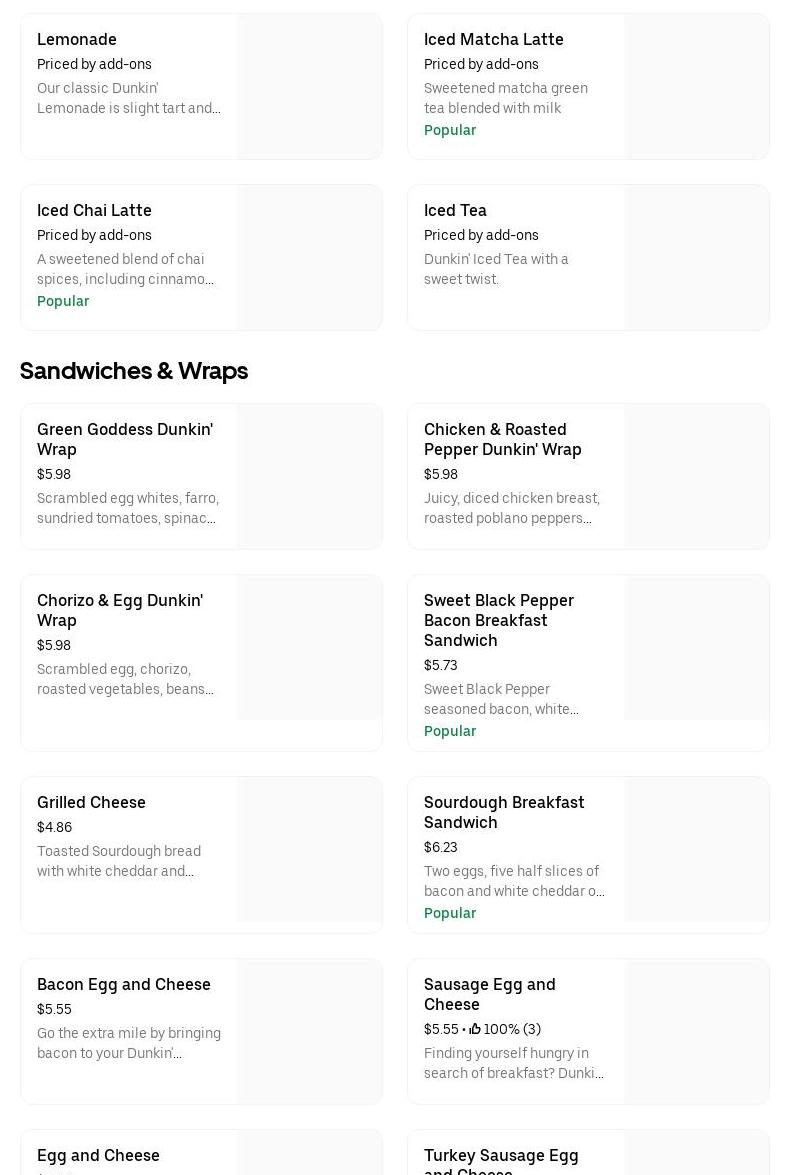Click the Turkey Sausage Egg and Cheese title

(501, 1158)
